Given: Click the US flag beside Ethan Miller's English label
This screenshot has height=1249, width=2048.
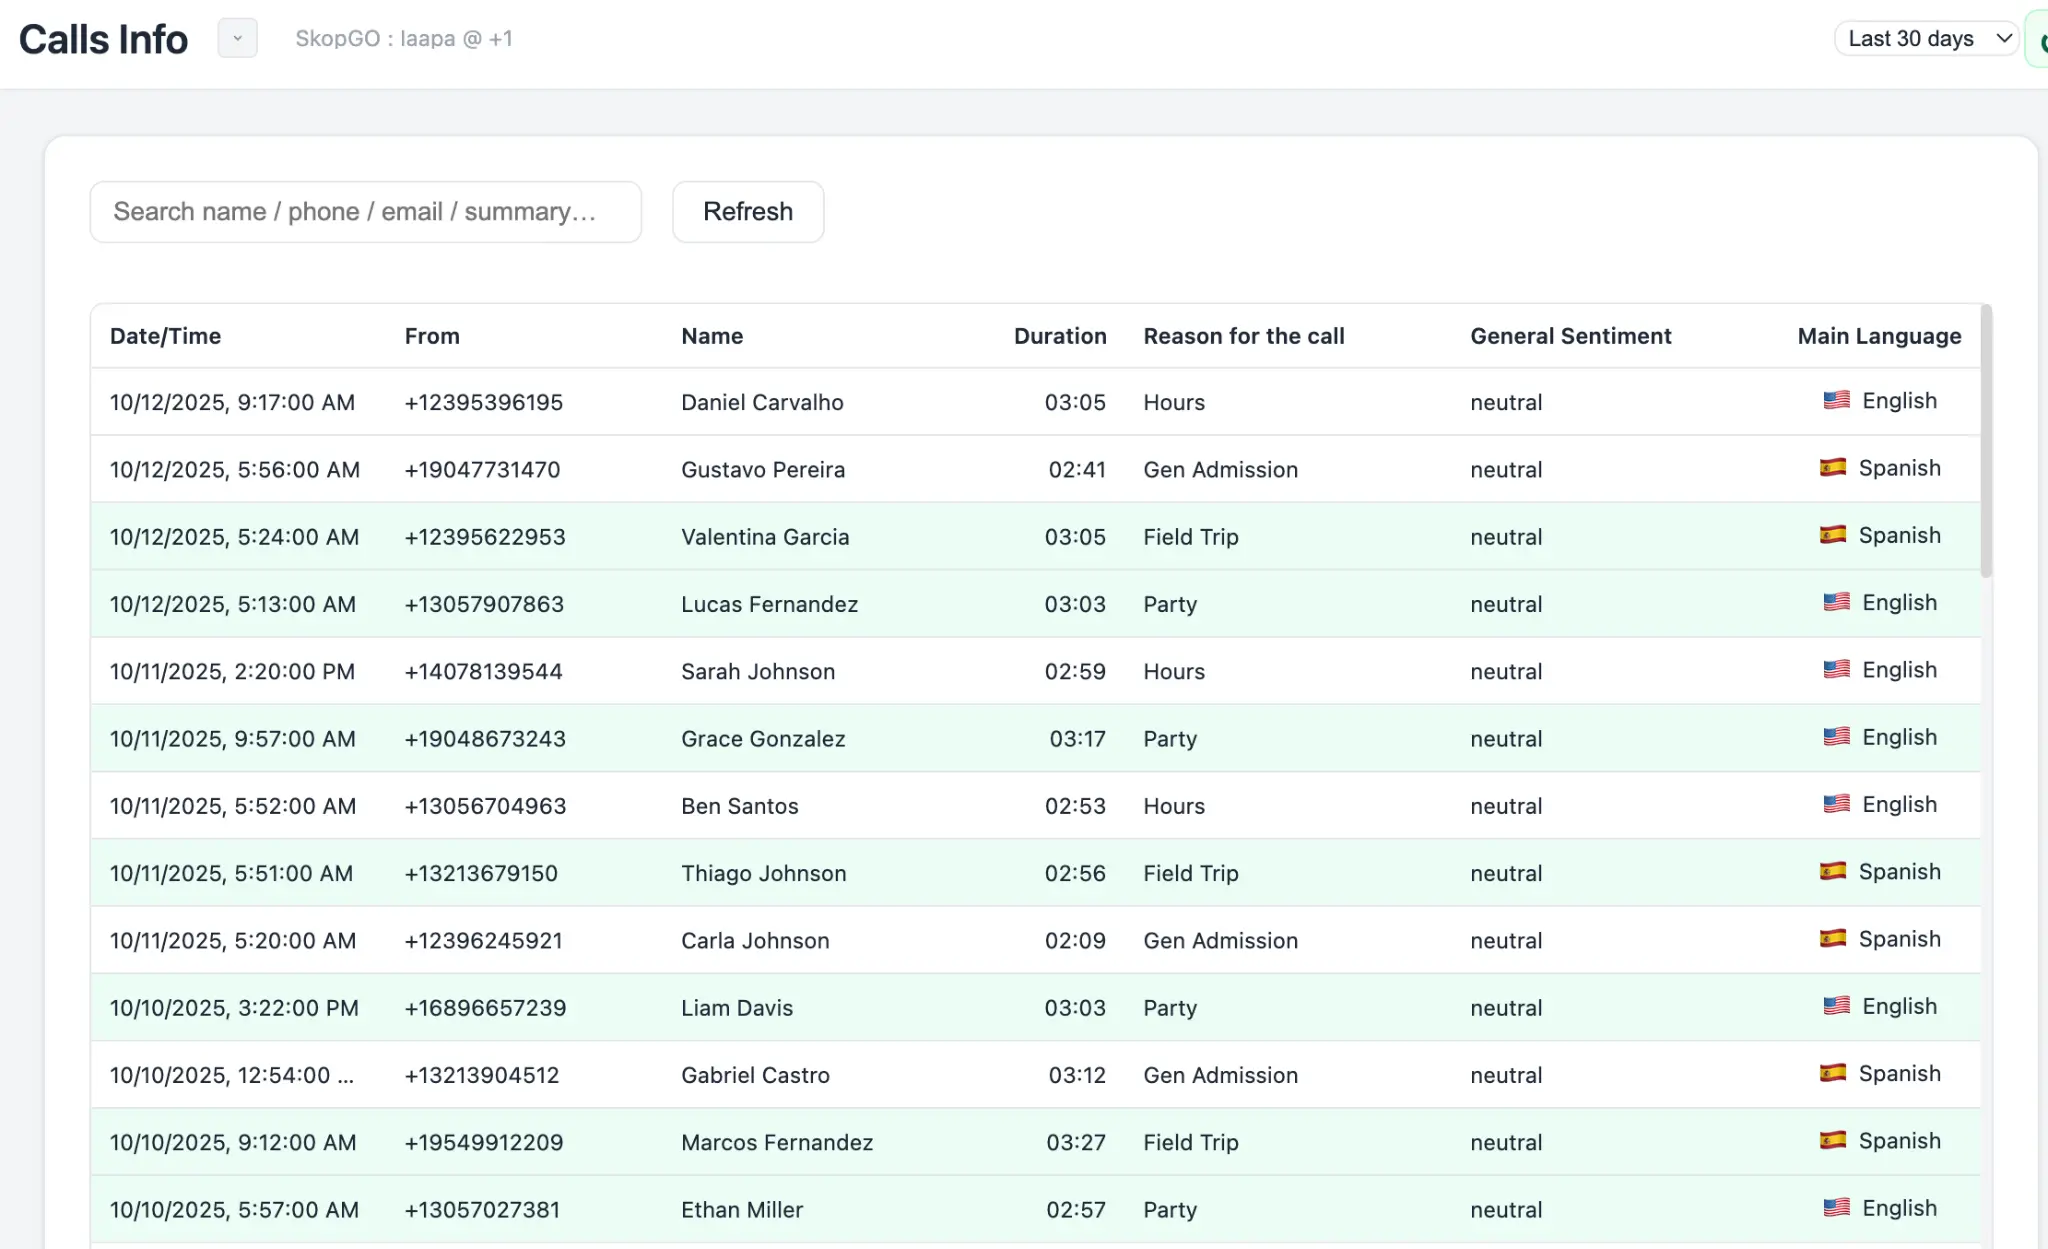Looking at the screenshot, I should tap(1836, 1207).
